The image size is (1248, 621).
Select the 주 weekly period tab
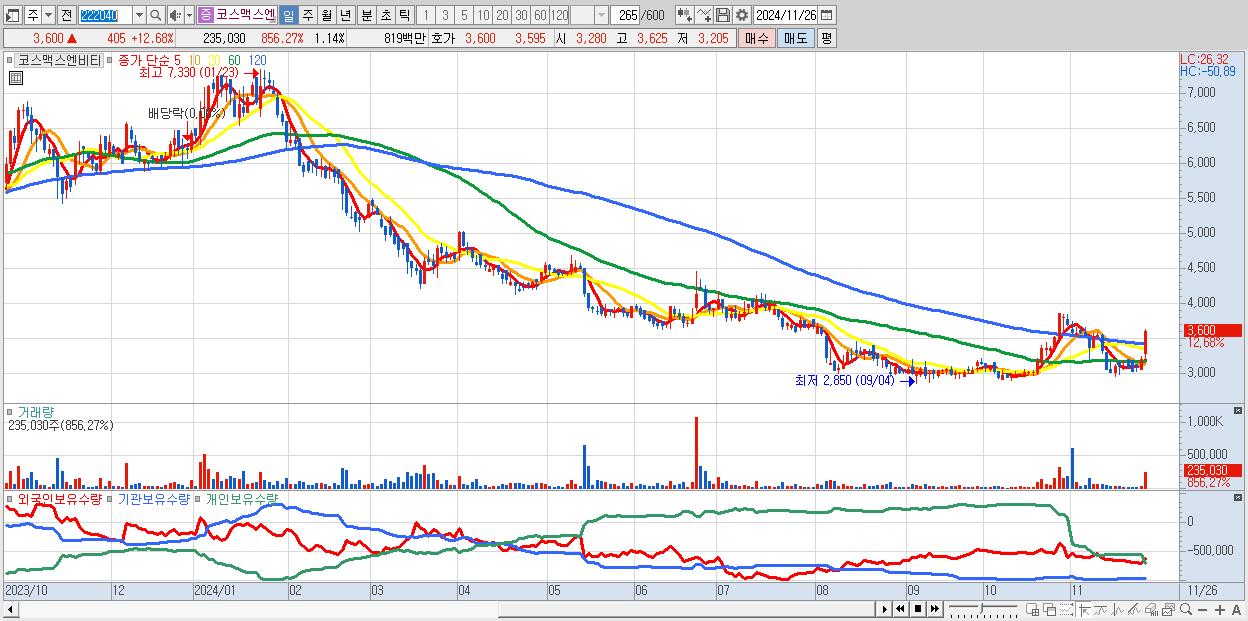click(x=307, y=15)
